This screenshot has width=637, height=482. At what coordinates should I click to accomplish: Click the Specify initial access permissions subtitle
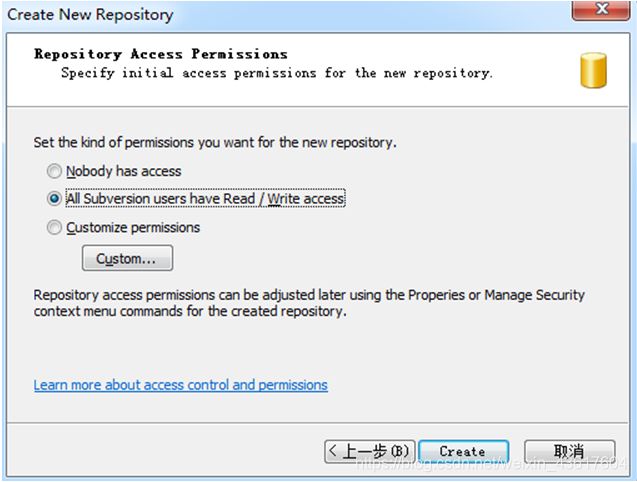277,73
